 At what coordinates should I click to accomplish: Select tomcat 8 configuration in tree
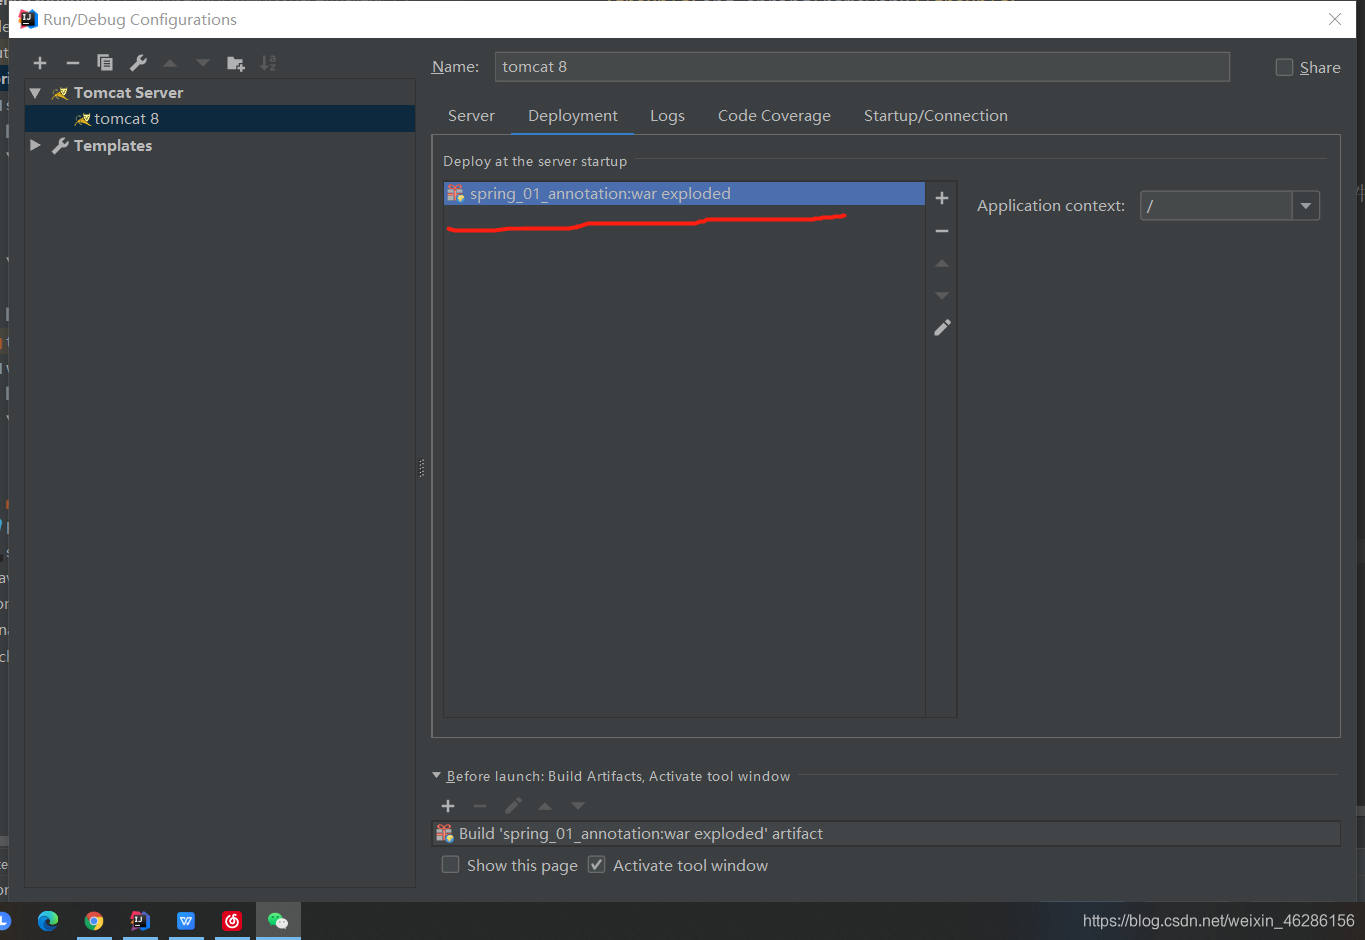point(220,119)
